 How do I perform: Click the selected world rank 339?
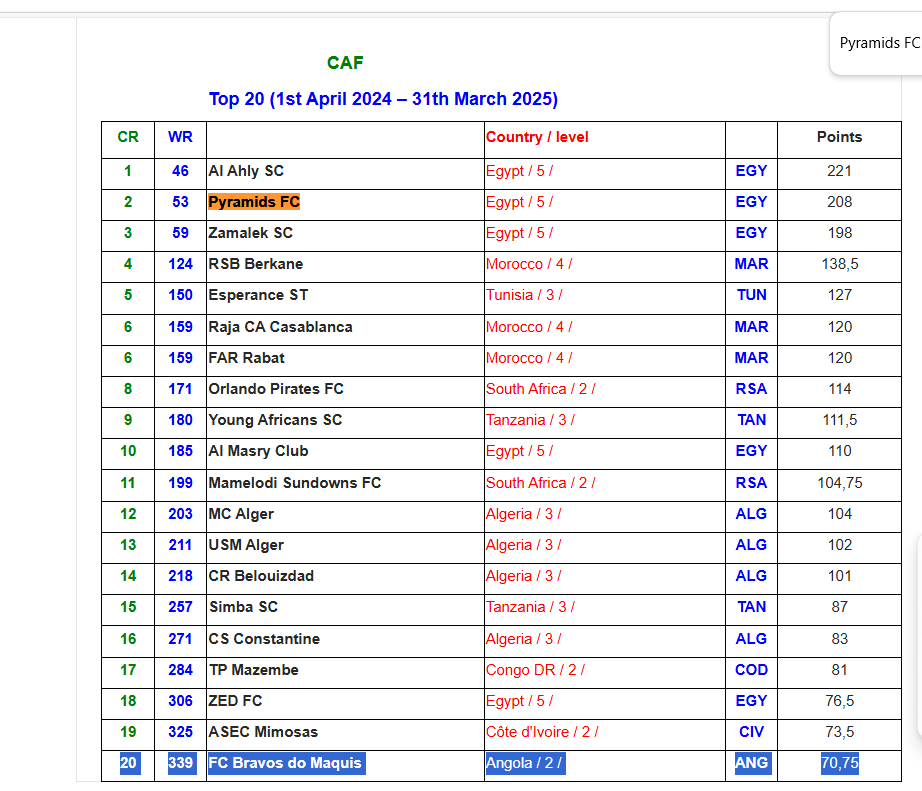(x=181, y=763)
